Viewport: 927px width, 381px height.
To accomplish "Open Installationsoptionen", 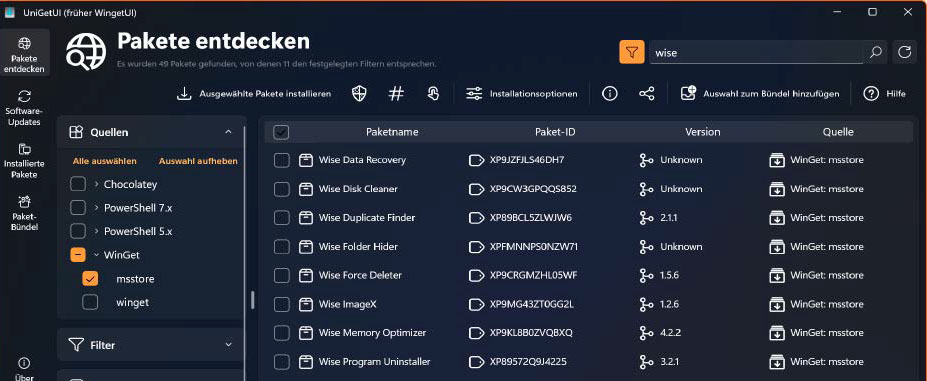I will [x=521, y=93].
